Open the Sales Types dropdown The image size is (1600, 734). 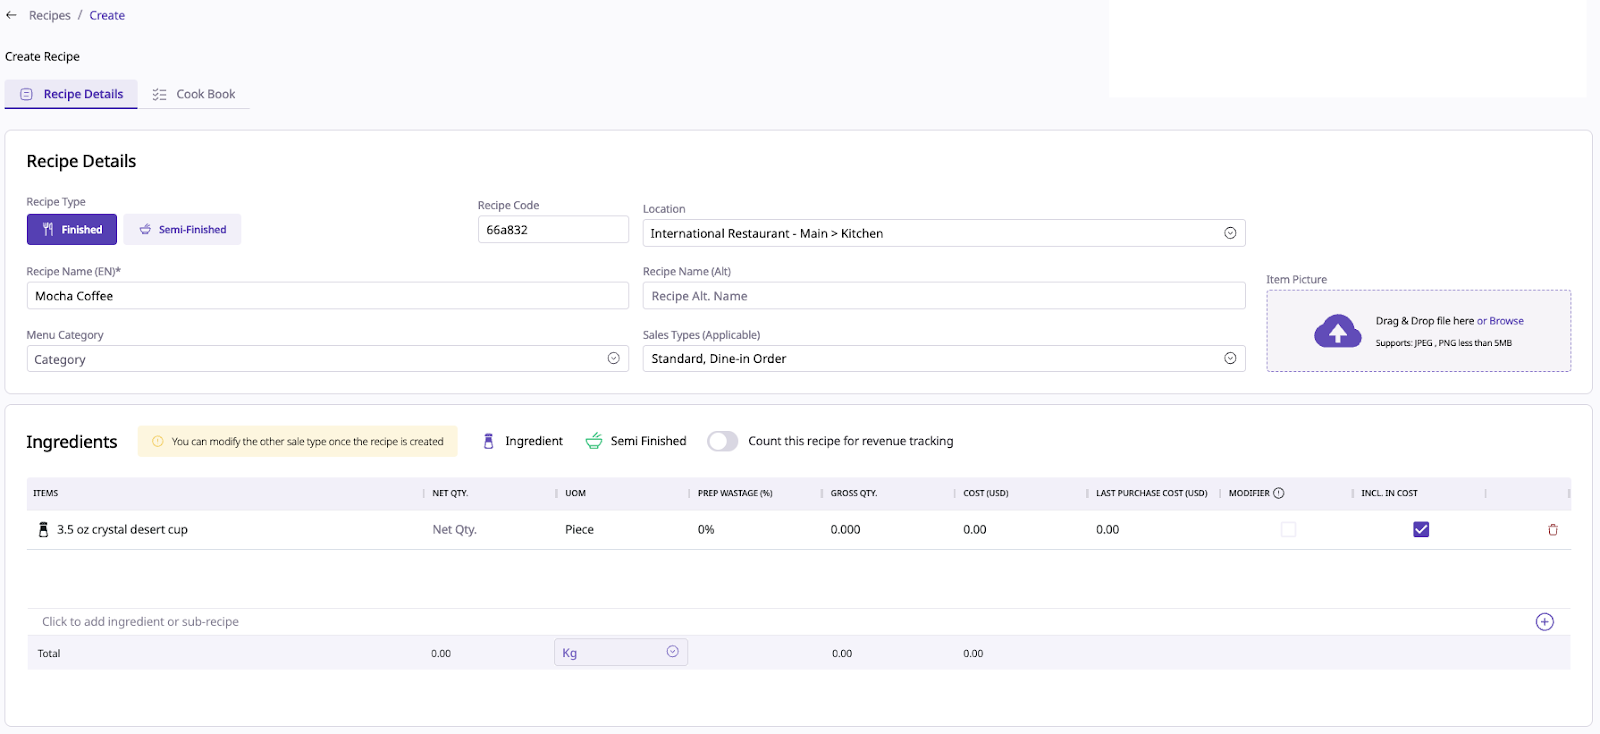(x=943, y=359)
